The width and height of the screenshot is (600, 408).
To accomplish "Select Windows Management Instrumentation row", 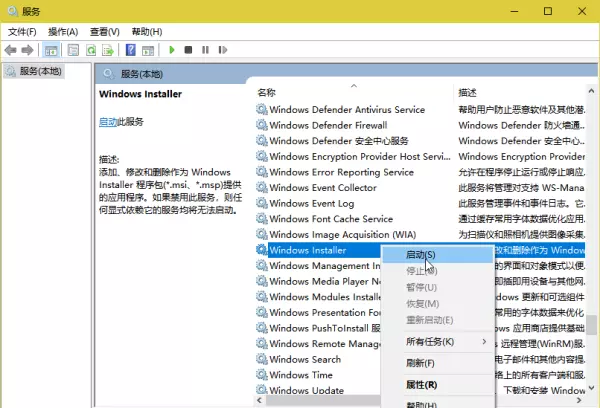I will click(x=318, y=266).
